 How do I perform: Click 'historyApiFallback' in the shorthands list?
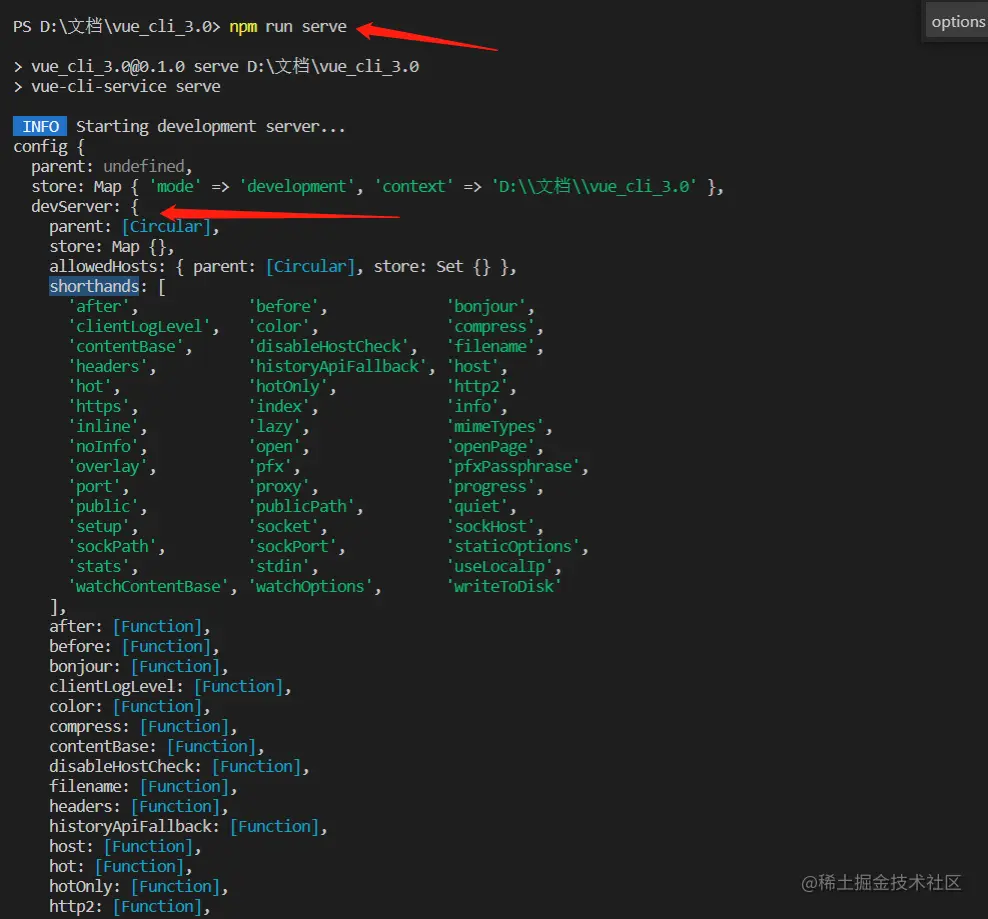[337, 366]
